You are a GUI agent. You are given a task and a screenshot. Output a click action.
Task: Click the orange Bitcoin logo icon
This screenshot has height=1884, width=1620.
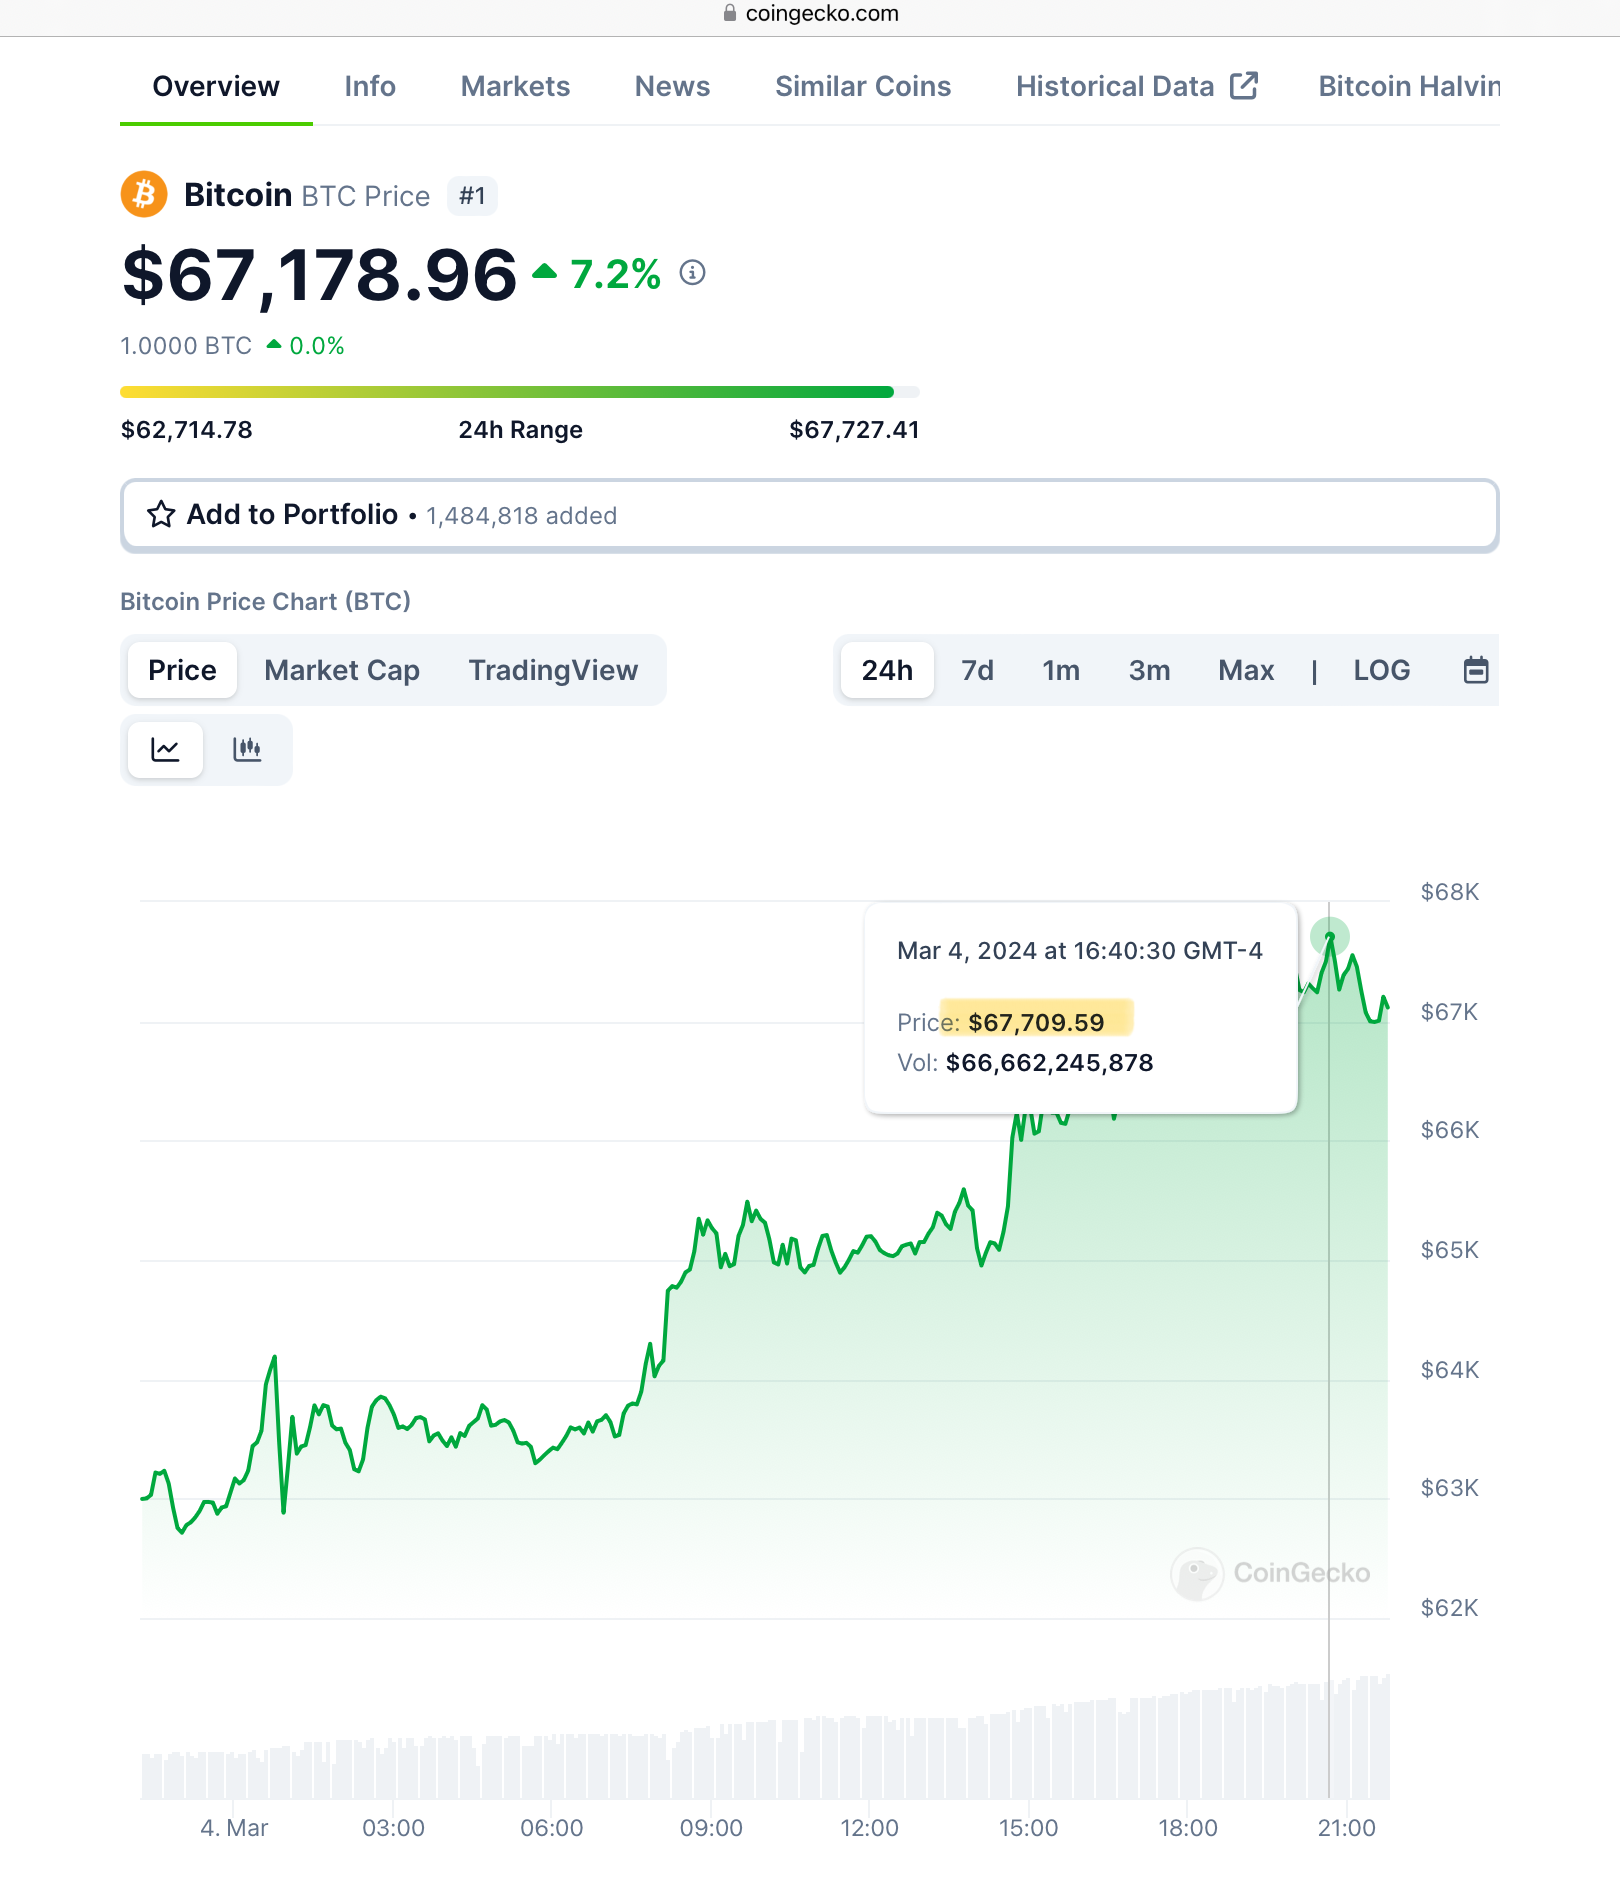pos(144,194)
